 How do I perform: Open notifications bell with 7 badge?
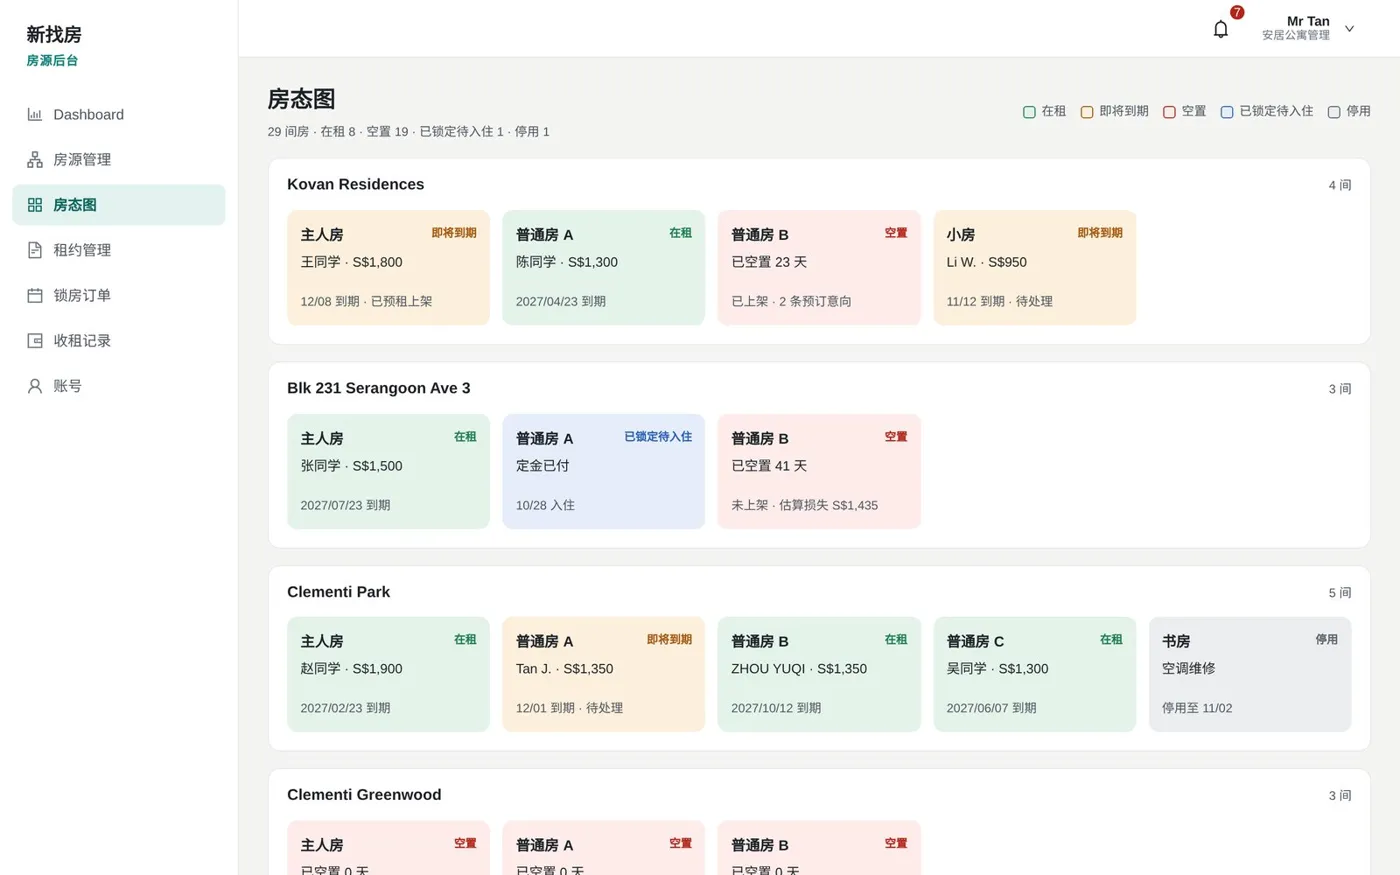tap(1221, 29)
